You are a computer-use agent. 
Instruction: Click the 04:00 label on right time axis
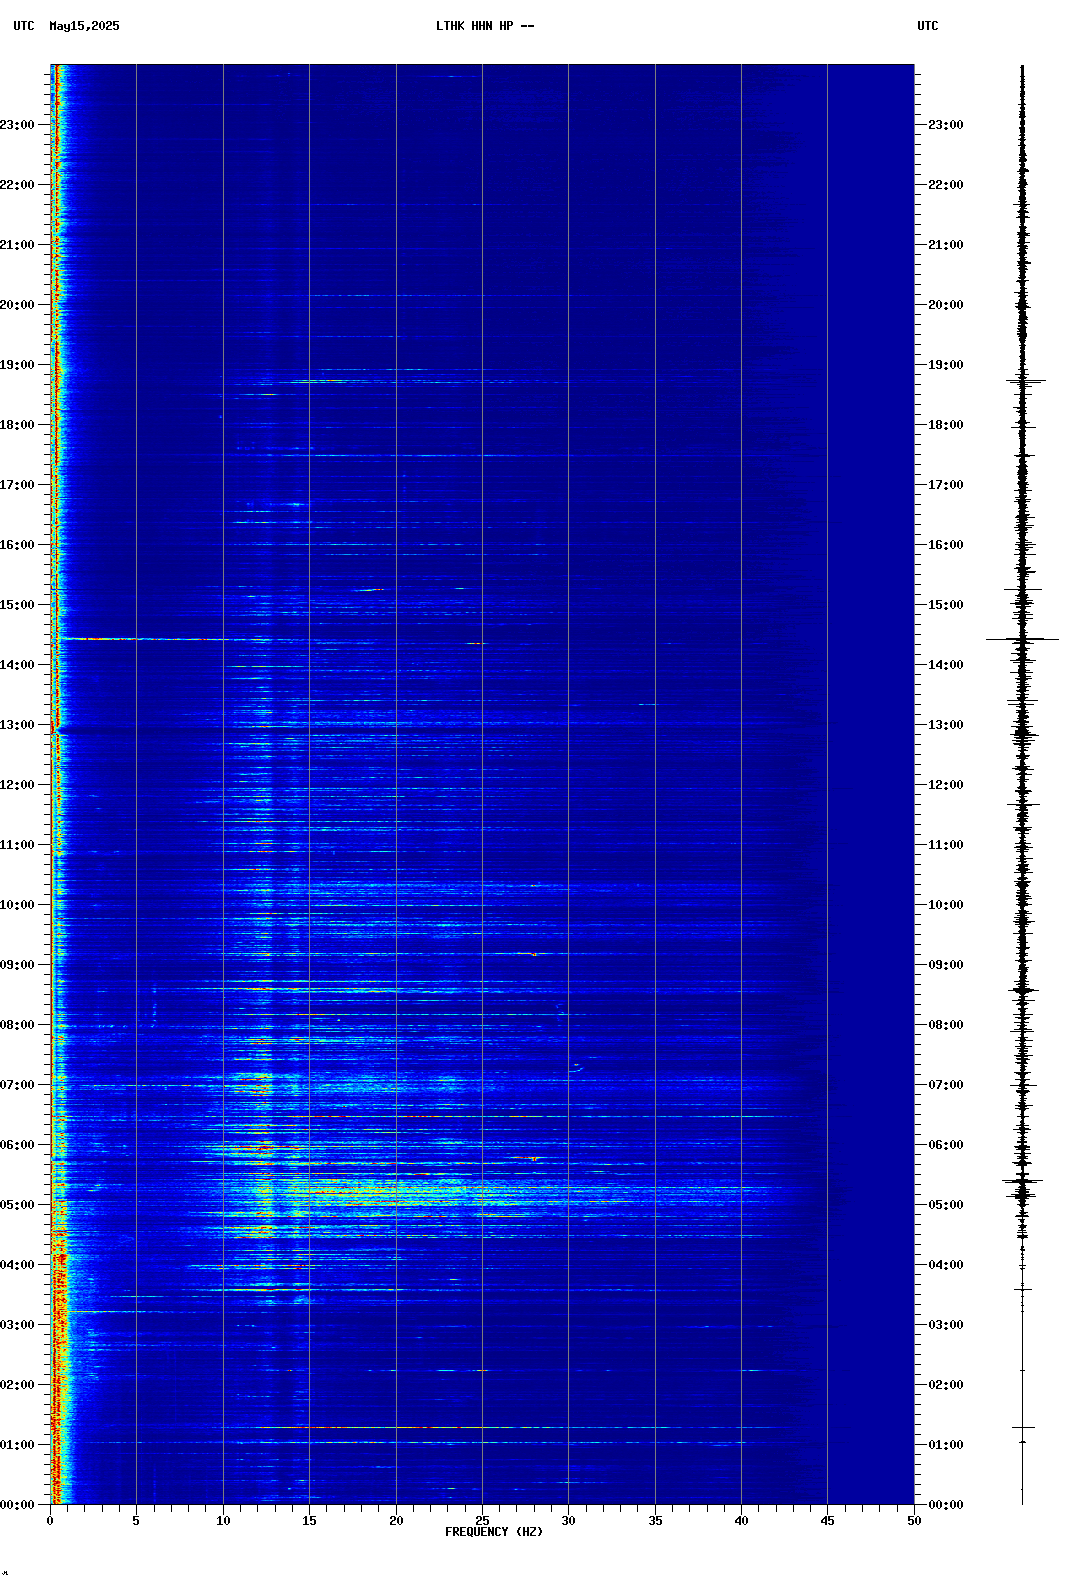tap(946, 1265)
